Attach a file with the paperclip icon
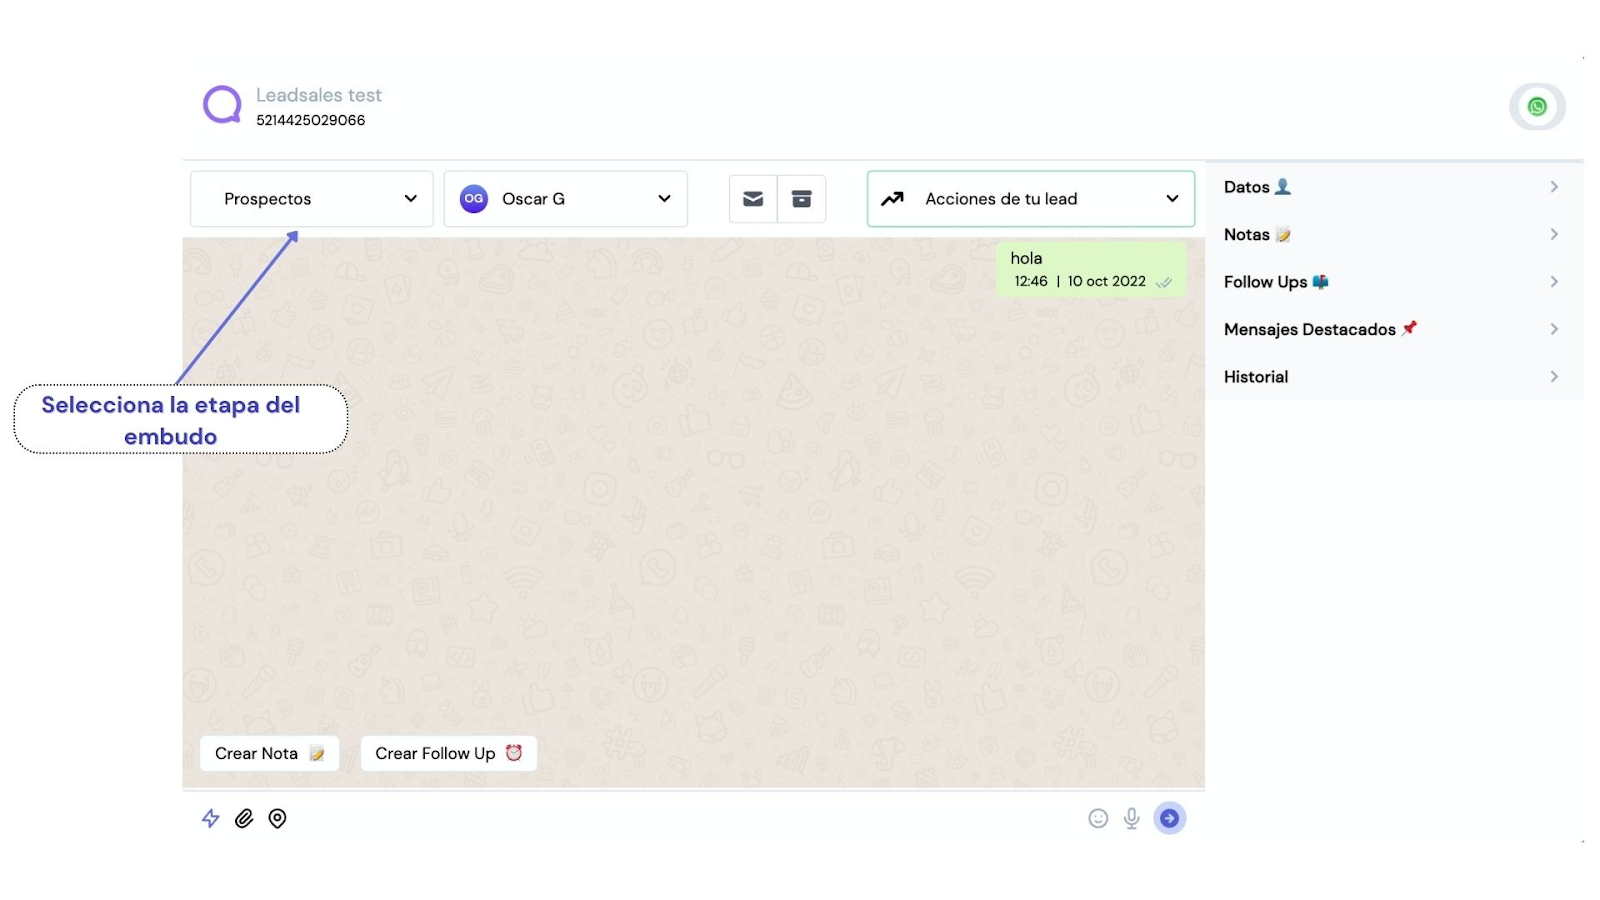1600x900 pixels. (x=244, y=818)
